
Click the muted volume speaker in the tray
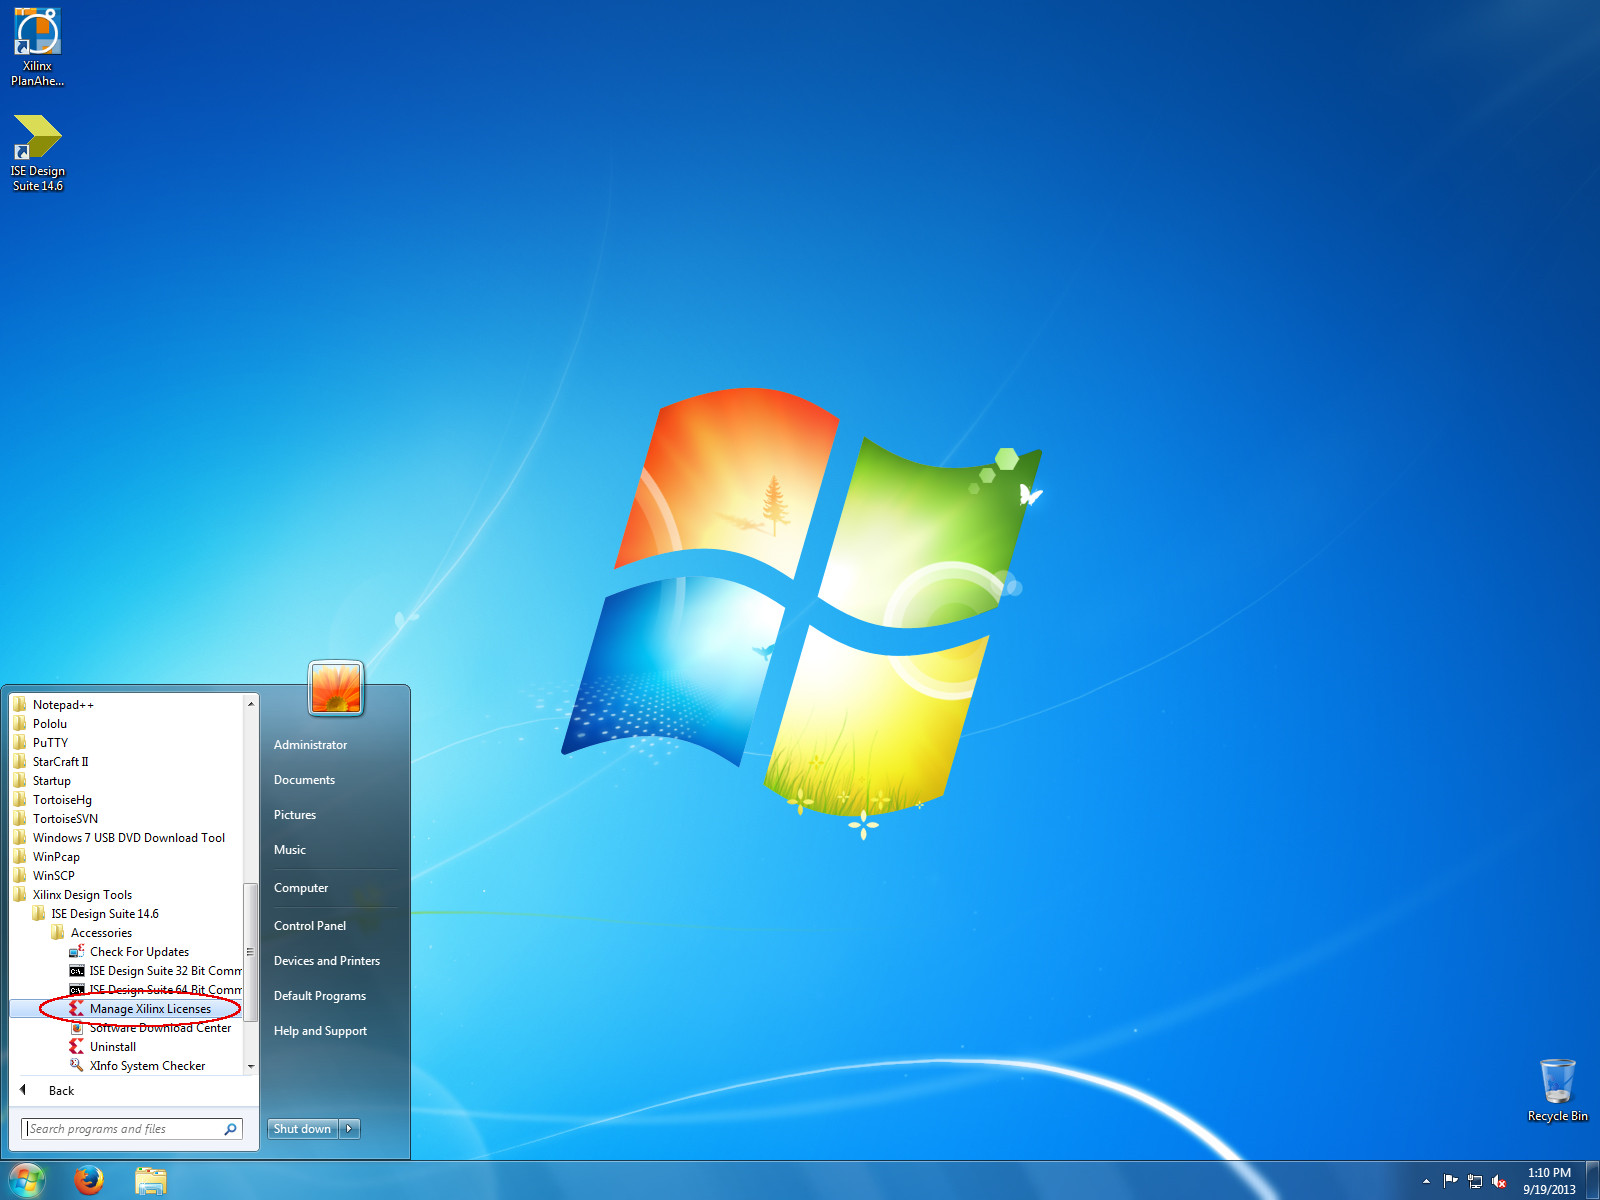click(x=1497, y=1180)
